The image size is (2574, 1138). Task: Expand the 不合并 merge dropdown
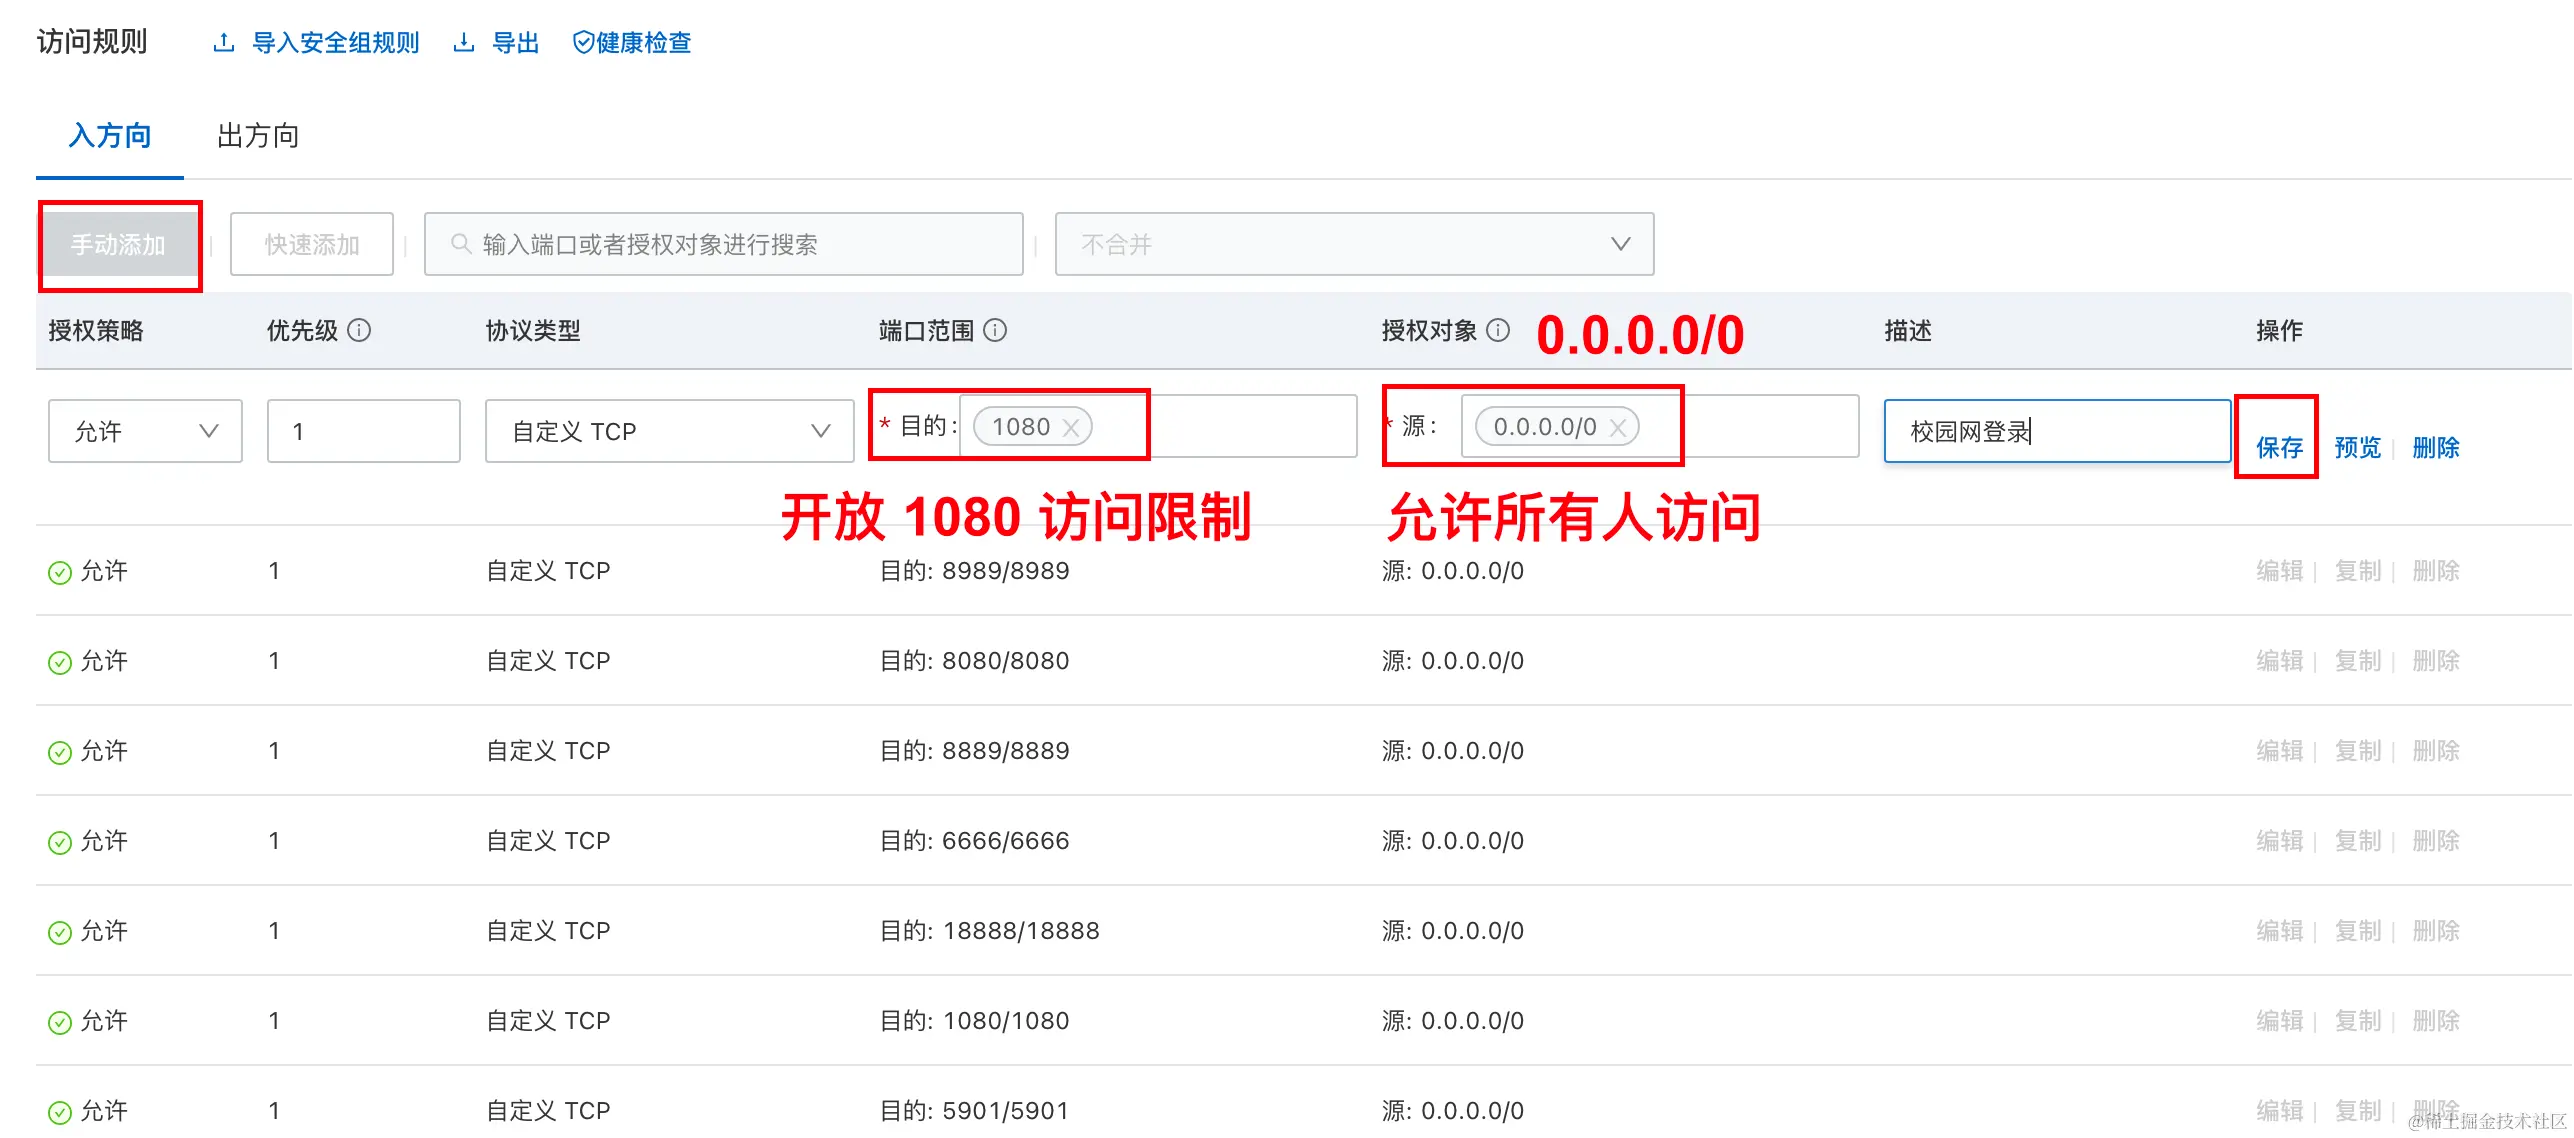[1354, 244]
